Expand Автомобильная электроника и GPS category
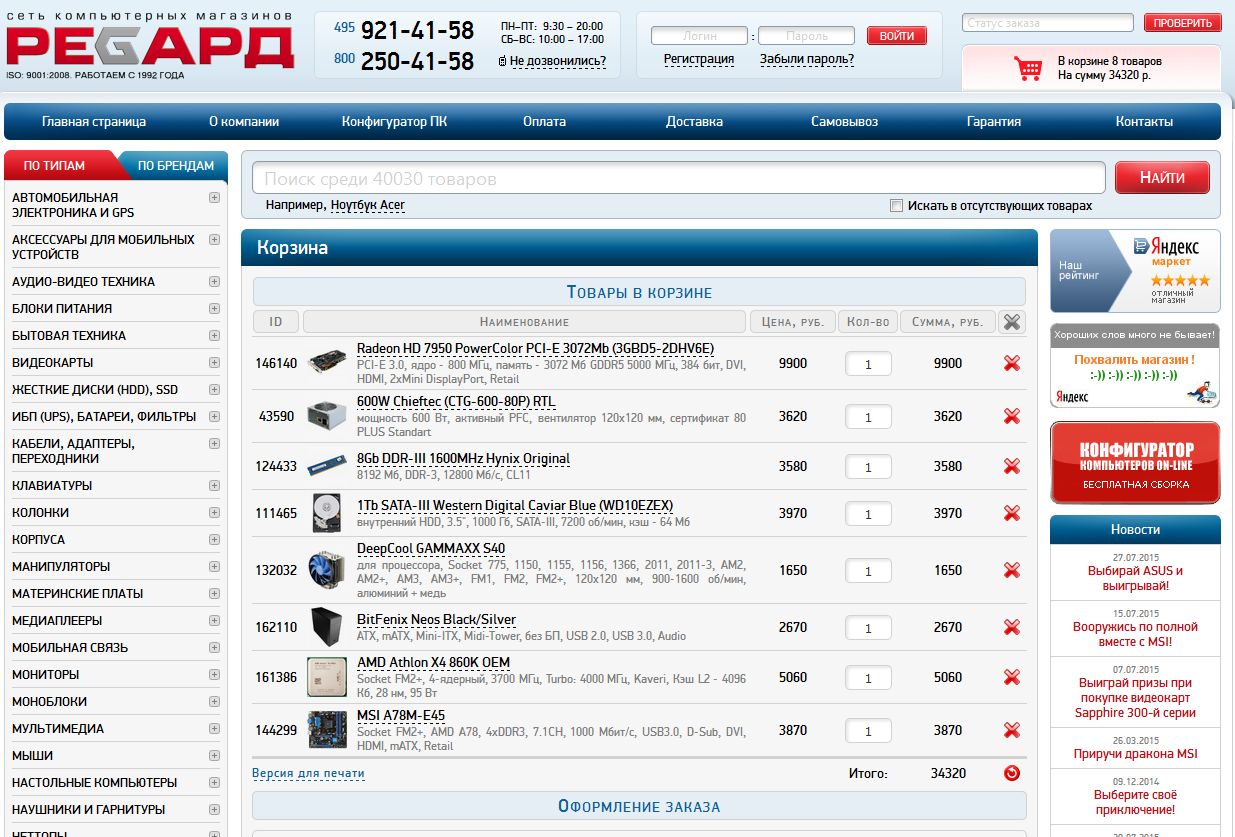The width and height of the screenshot is (1235, 837). point(214,197)
